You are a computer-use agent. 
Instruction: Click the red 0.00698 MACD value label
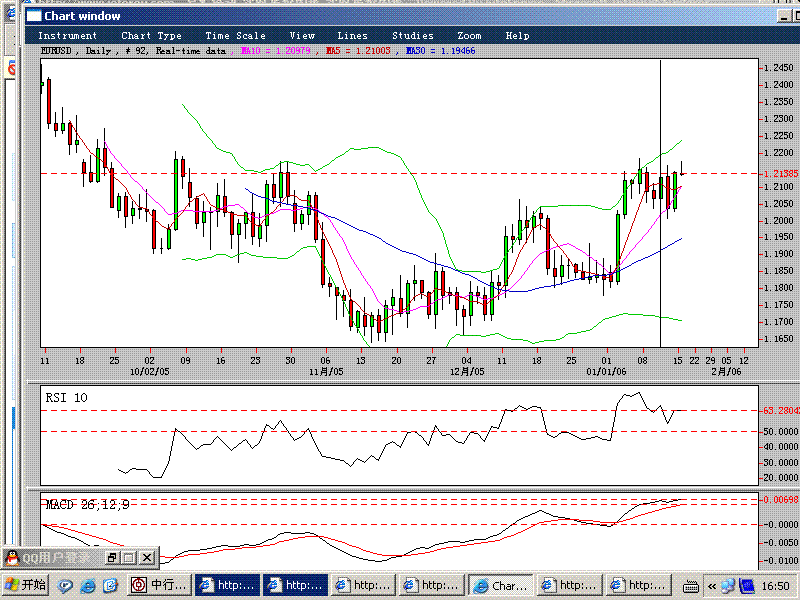781,499
